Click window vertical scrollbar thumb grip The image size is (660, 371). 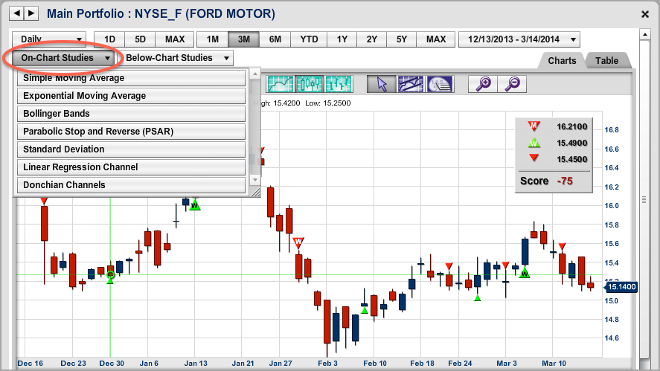tap(644, 199)
